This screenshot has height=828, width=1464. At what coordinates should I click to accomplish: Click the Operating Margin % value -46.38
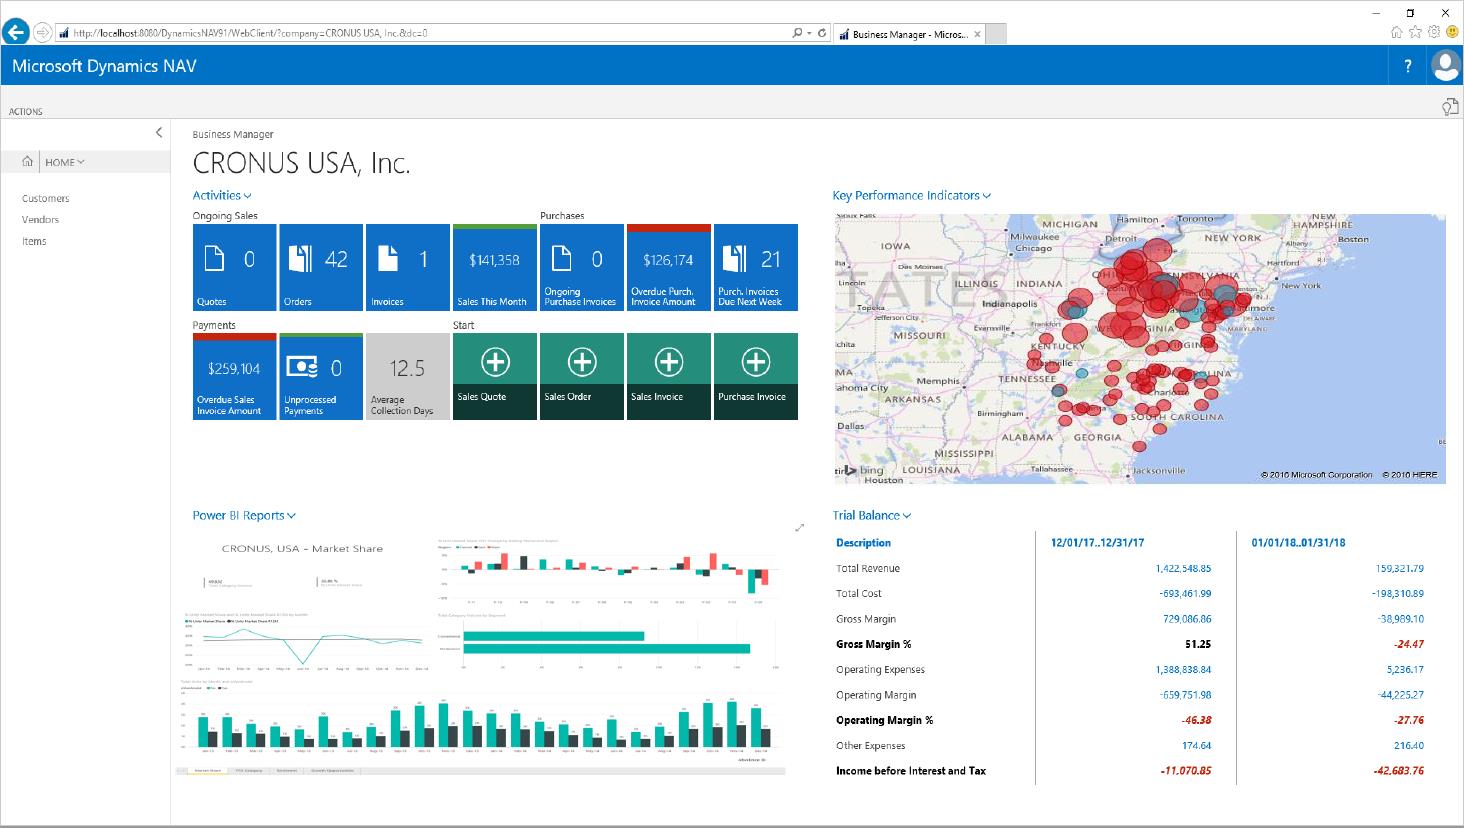(x=1196, y=720)
